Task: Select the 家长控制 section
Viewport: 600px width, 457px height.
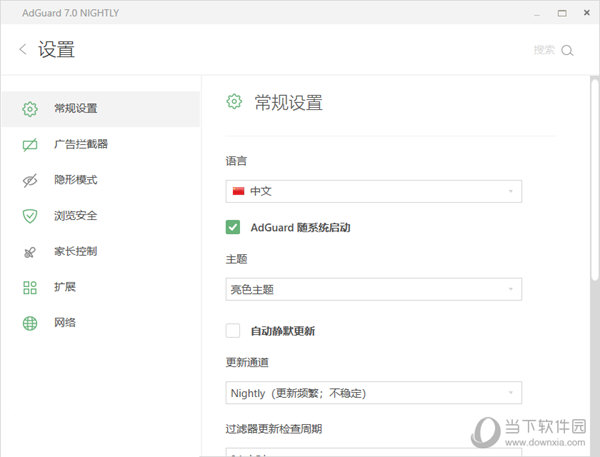Action: [x=101, y=251]
